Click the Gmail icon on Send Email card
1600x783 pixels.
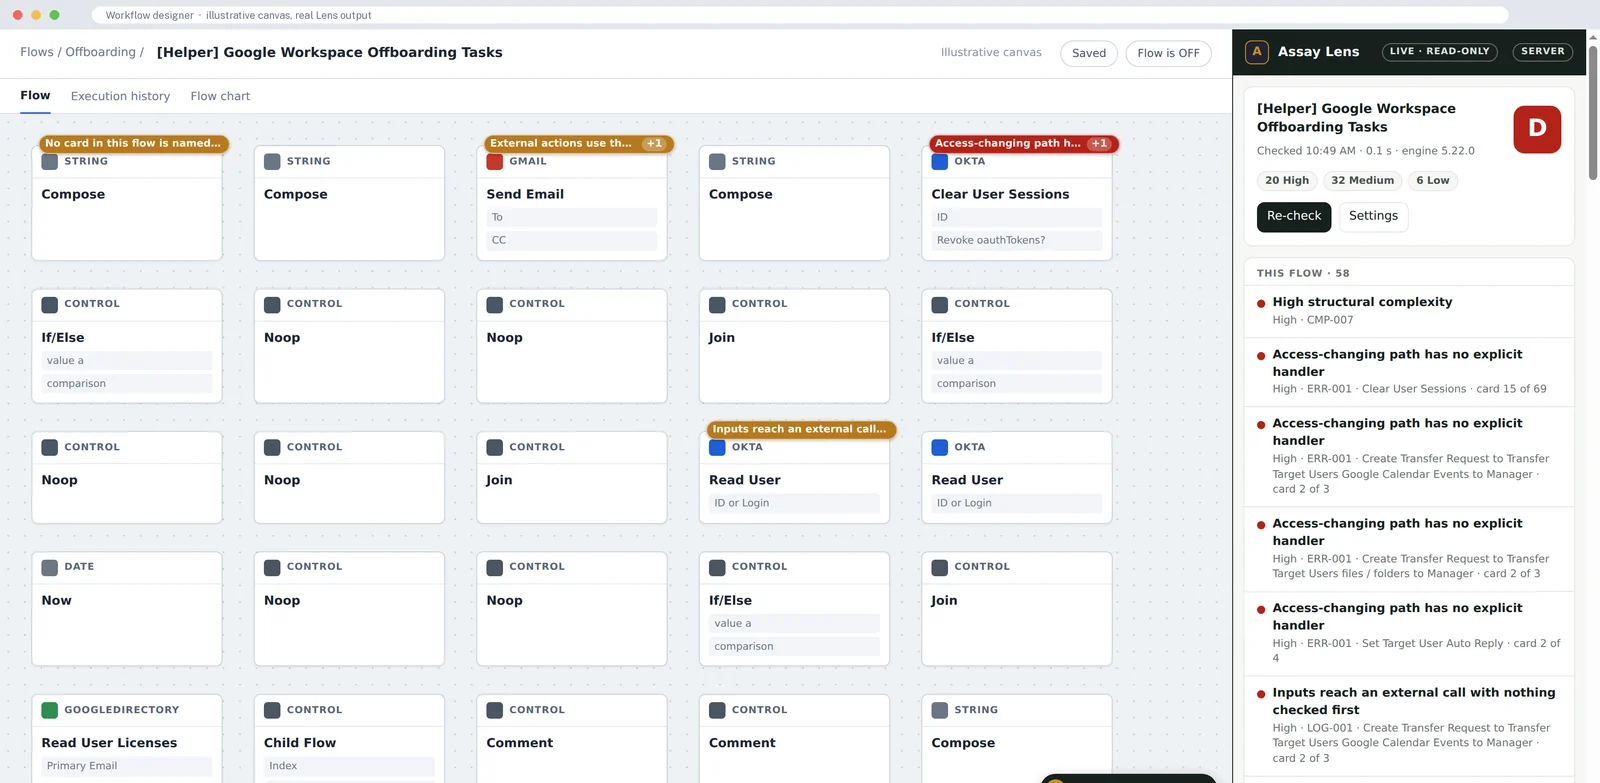494,161
